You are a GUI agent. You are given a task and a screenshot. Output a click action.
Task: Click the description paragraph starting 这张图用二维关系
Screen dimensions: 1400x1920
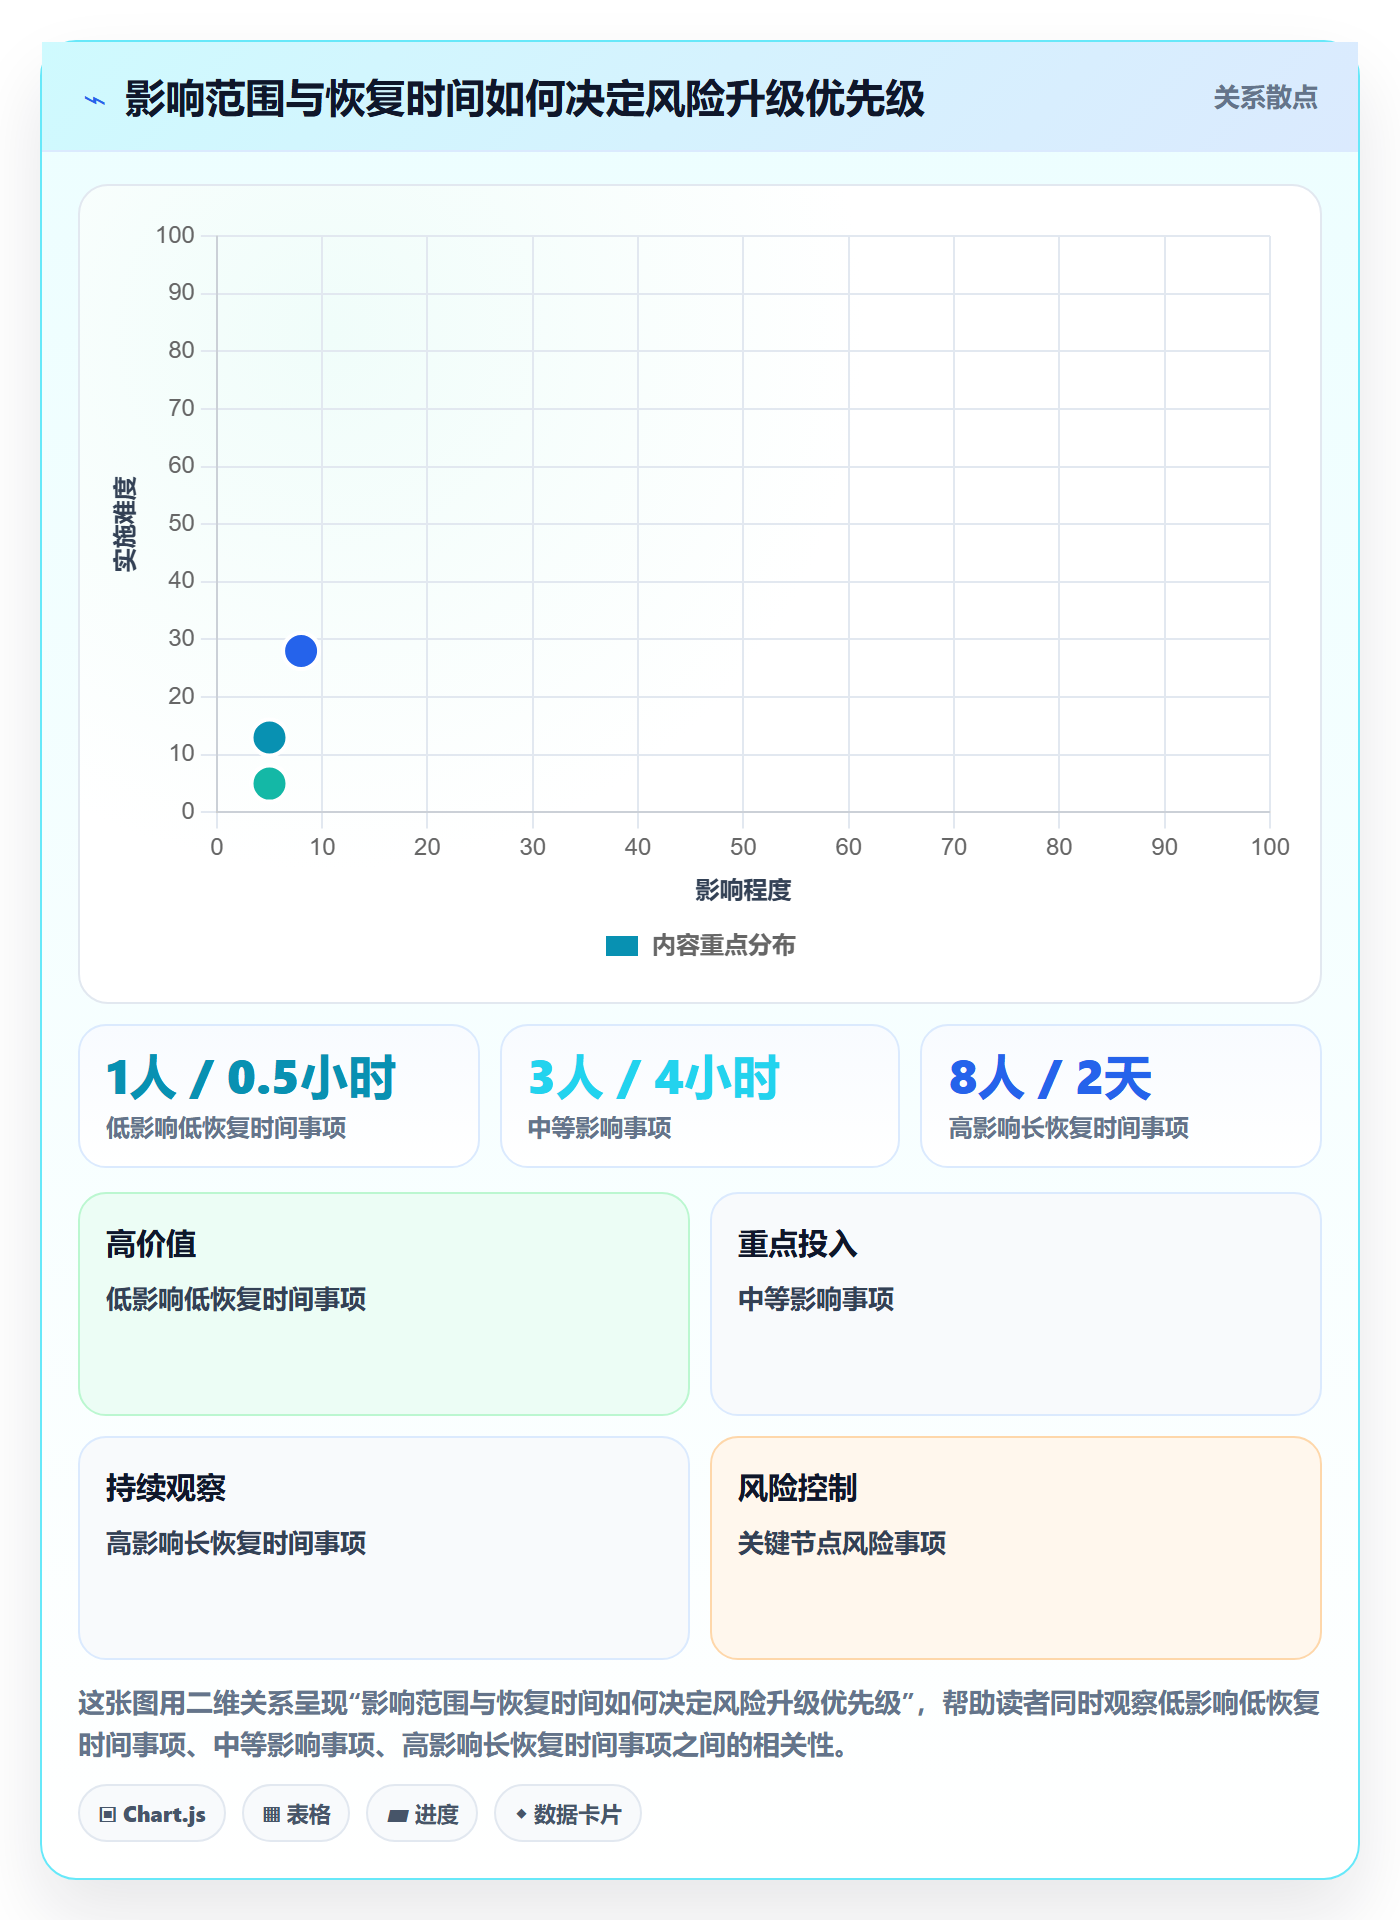coord(699,1724)
